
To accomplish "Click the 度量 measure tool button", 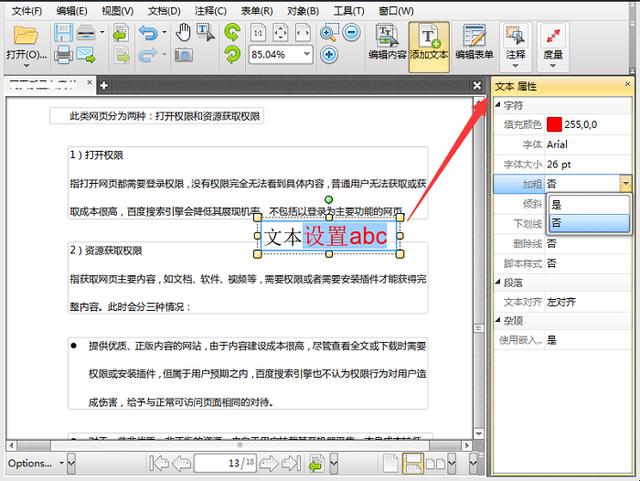I will click(x=553, y=46).
